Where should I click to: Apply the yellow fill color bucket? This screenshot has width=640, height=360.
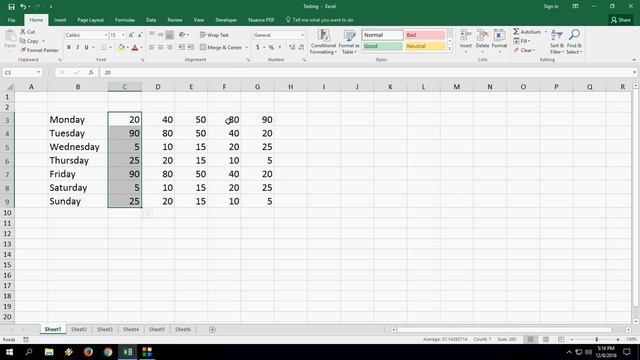[121, 47]
